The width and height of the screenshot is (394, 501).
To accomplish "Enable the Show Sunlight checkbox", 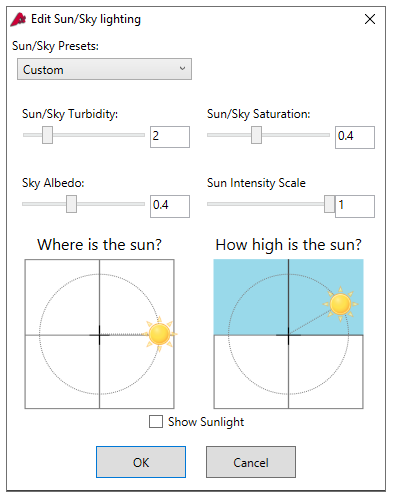I will [x=156, y=421].
